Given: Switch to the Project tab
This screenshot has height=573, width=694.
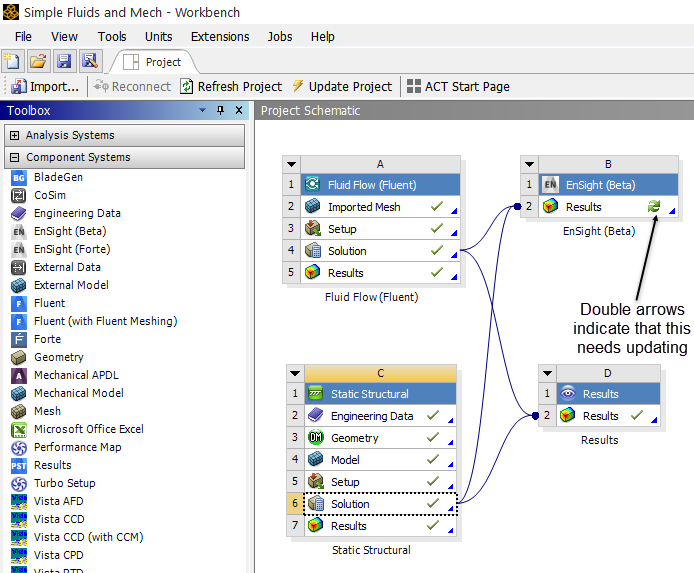Looking at the screenshot, I should tap(153, 62).
